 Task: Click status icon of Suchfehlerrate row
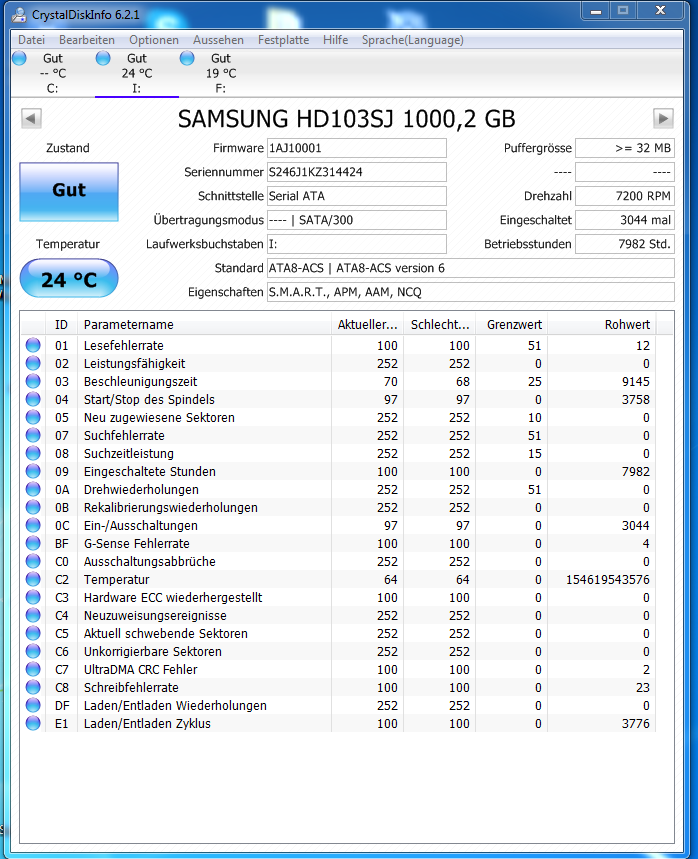point(33,436)
